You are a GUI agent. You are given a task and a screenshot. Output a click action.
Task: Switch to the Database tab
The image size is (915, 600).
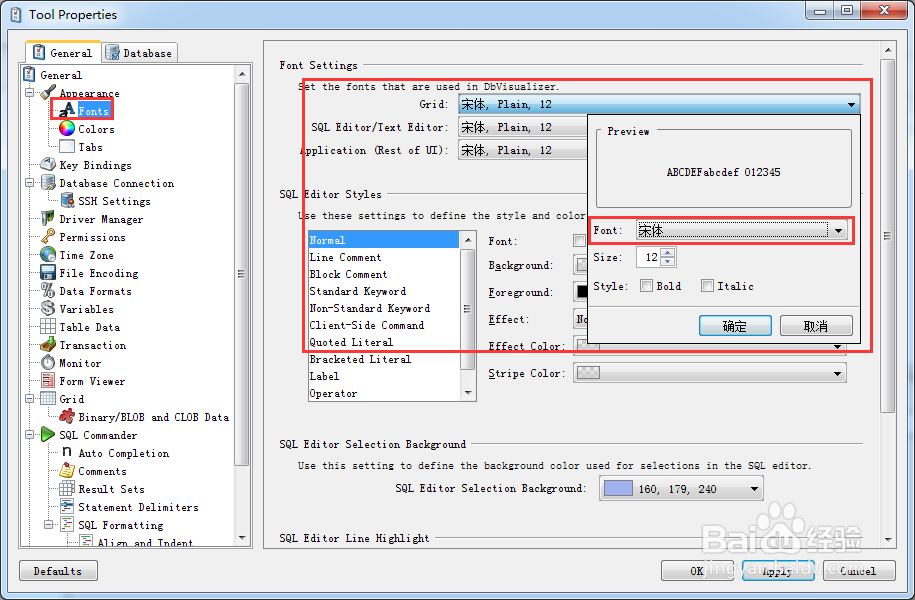(x=139, y=53)
